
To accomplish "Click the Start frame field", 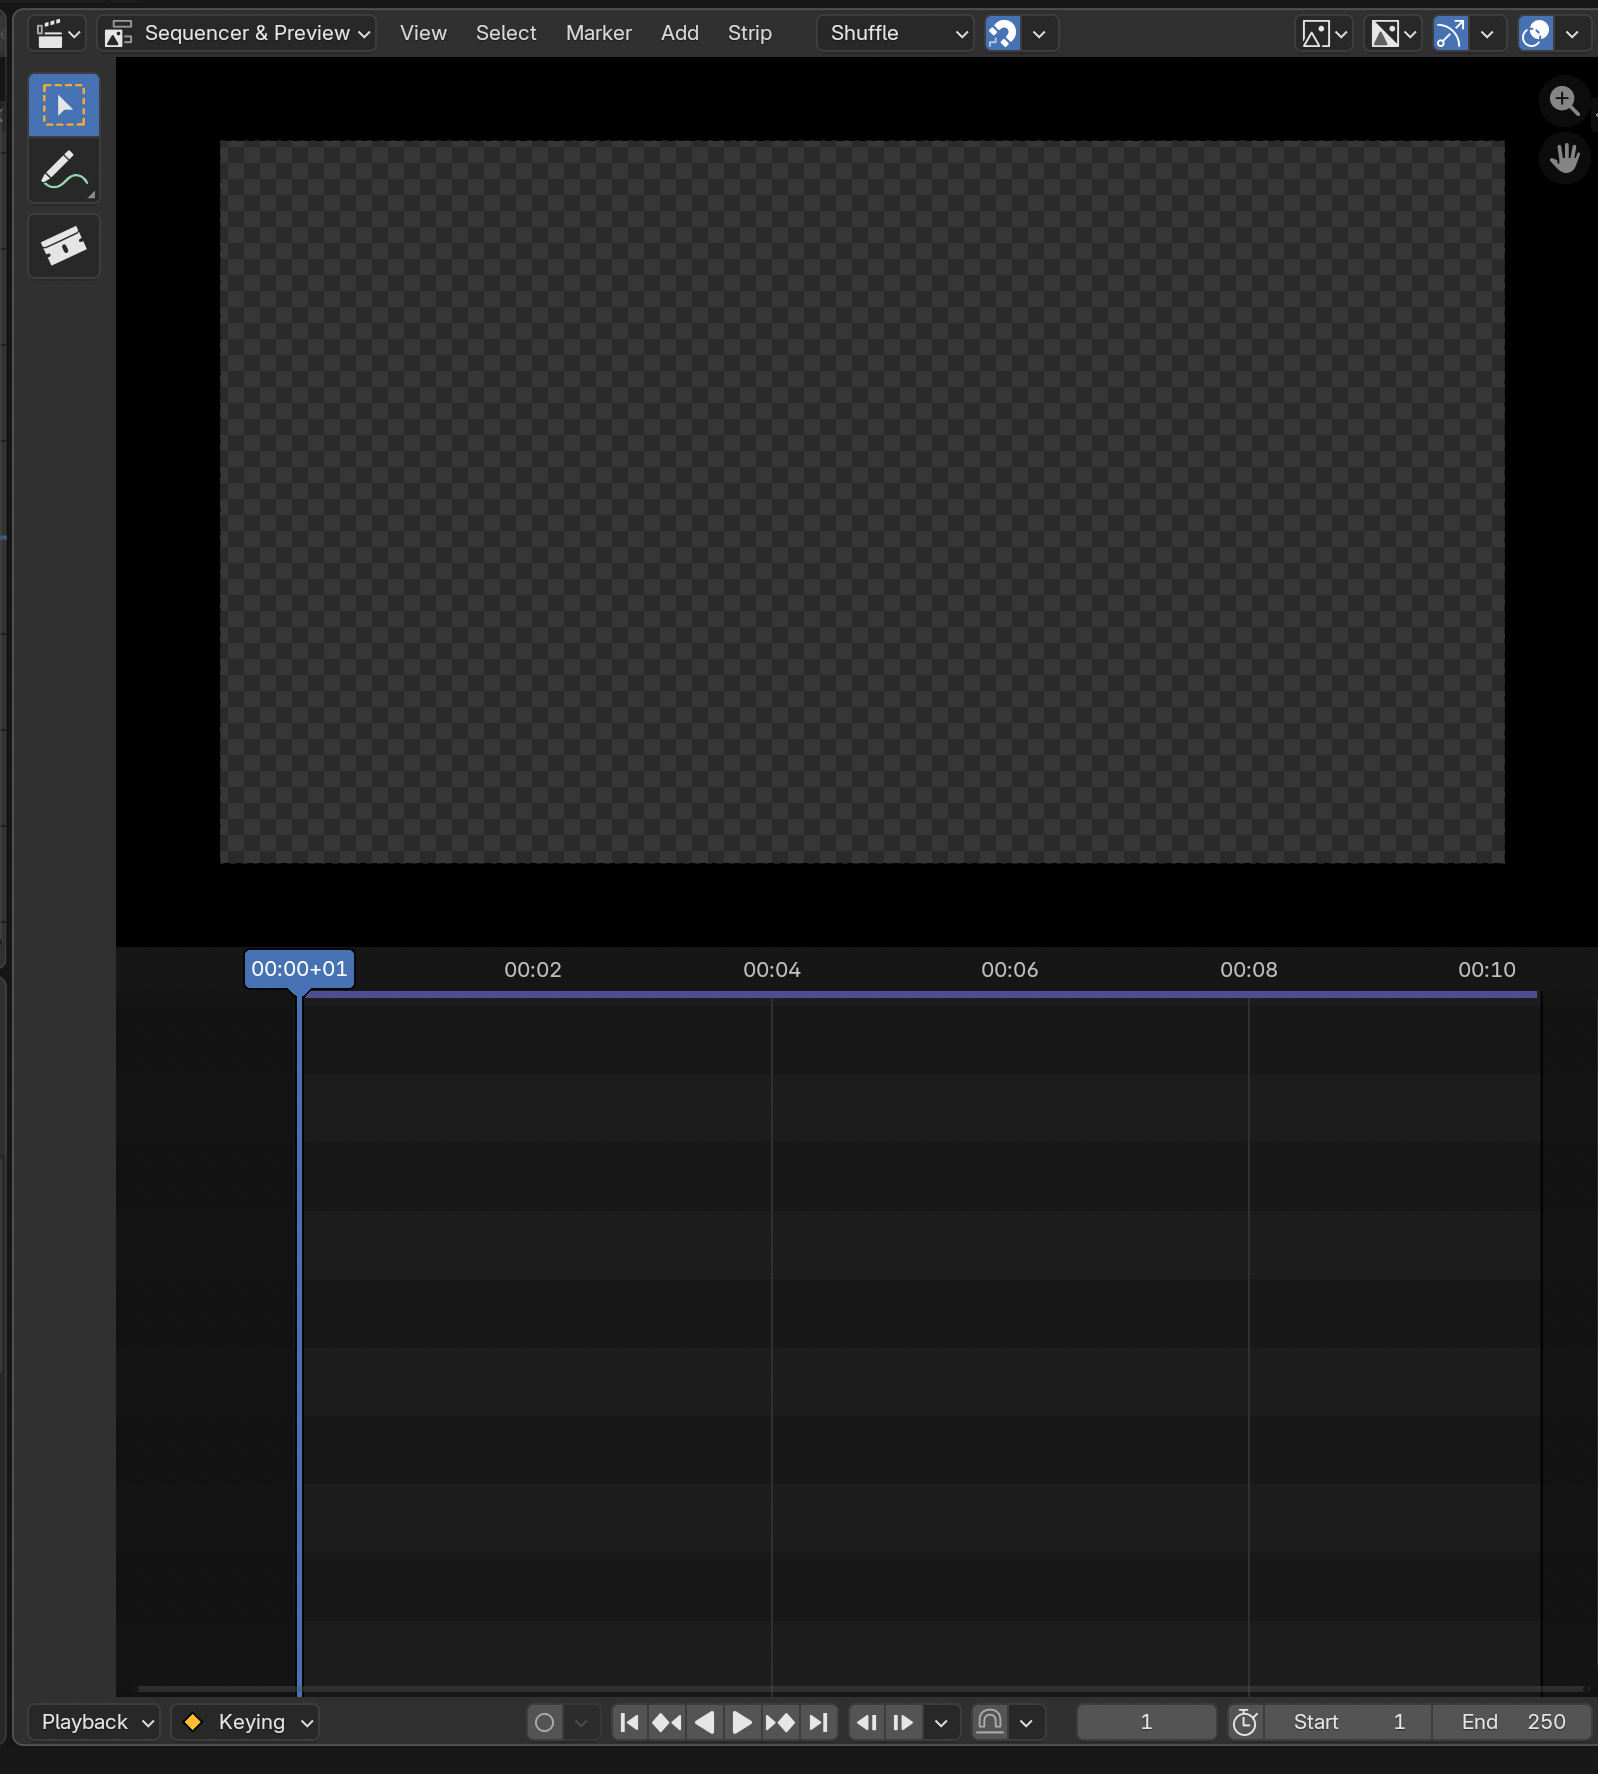I will [x=1348, y=1722].
